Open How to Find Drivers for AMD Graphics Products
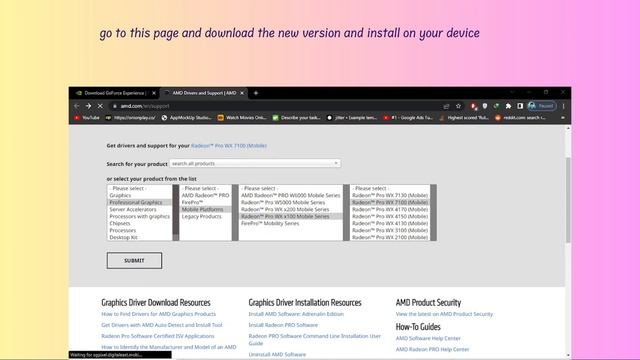640x360 pixels. pos(159,314)
